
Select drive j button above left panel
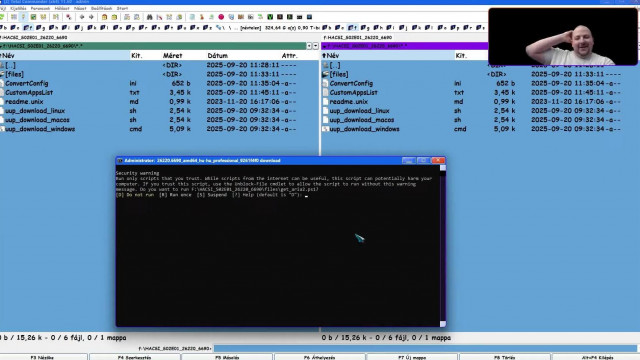(78, 27)
